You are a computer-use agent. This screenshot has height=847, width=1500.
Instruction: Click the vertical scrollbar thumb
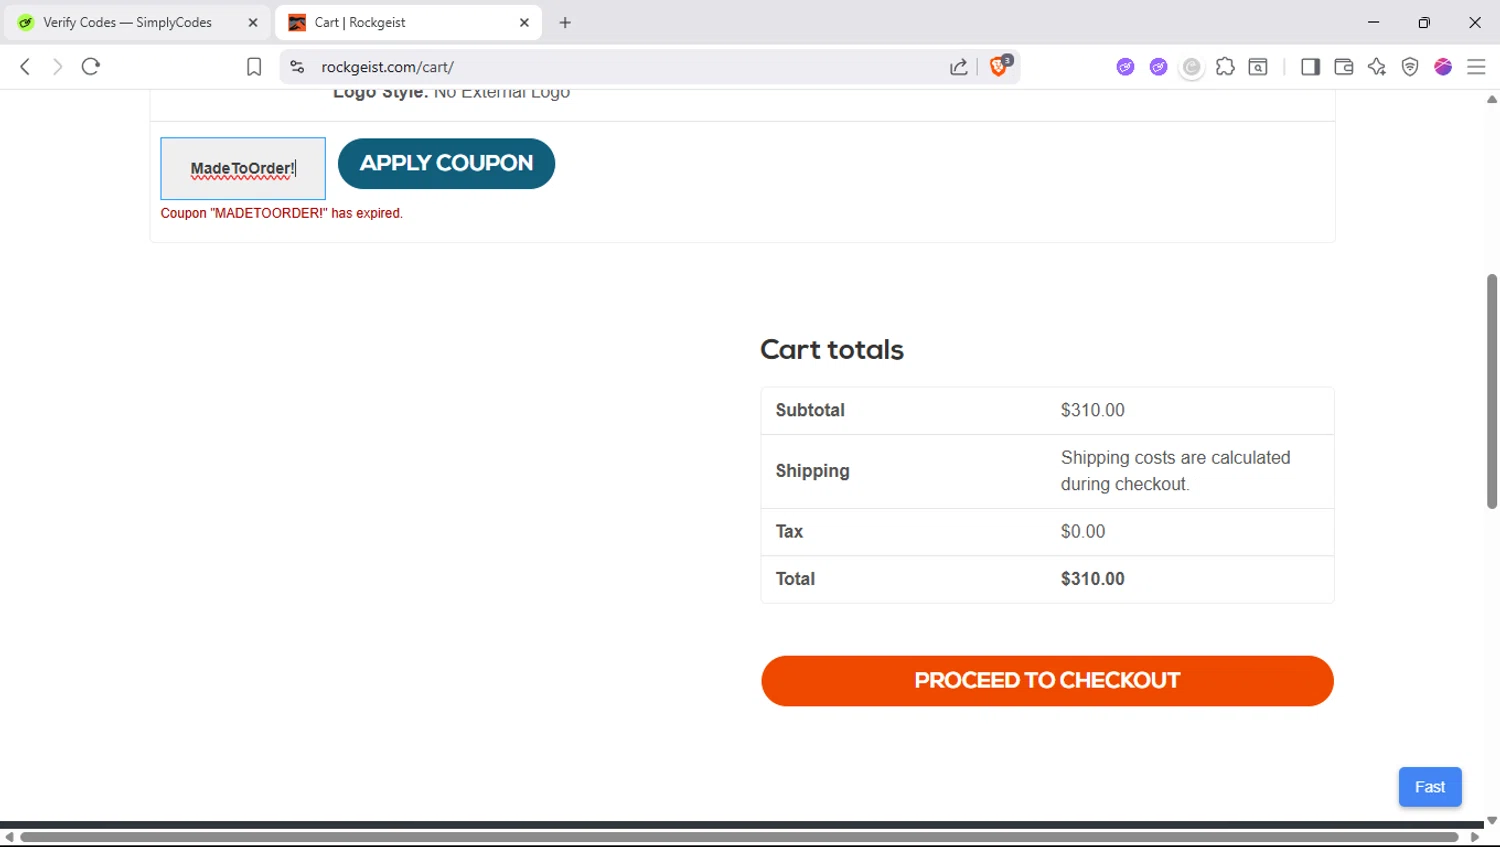tap(1491, 391)
